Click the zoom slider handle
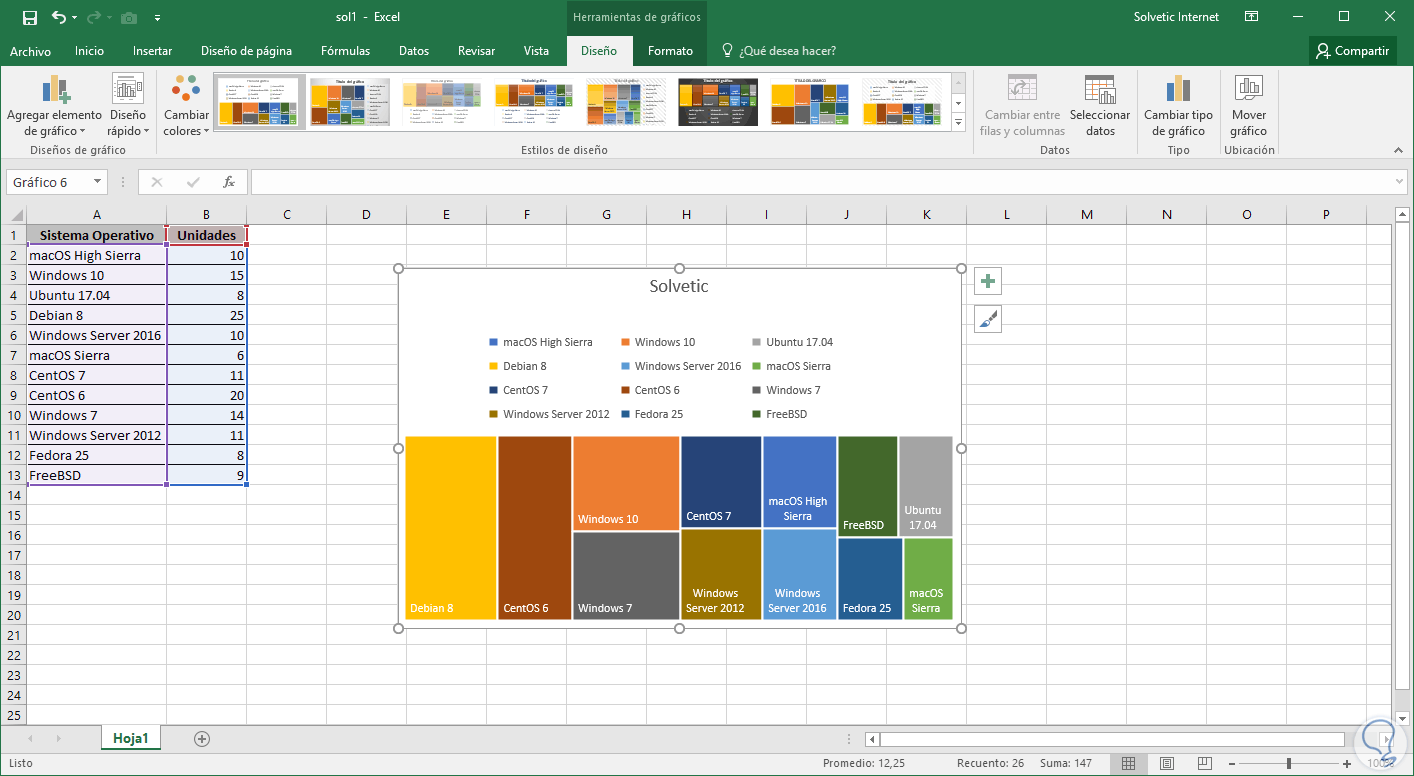 pos(1288,763)
